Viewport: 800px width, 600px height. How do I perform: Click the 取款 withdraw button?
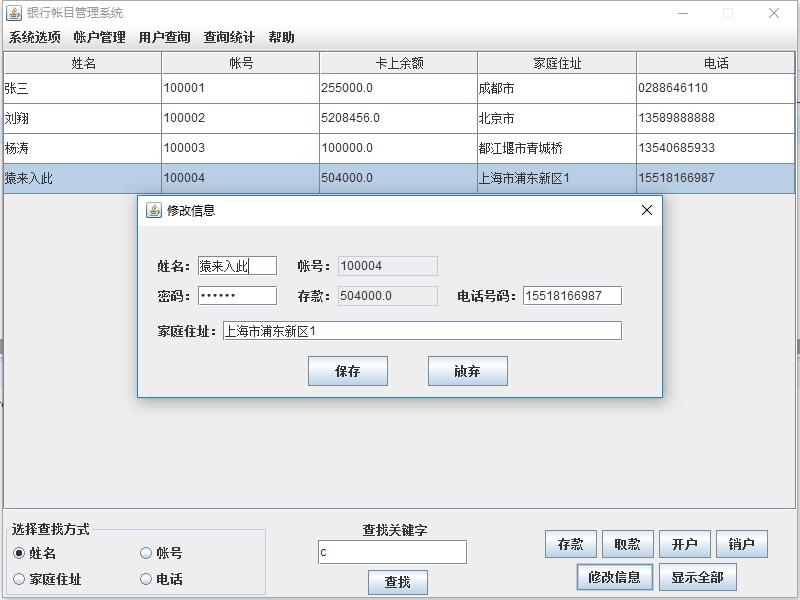click(x=628, y=543)
